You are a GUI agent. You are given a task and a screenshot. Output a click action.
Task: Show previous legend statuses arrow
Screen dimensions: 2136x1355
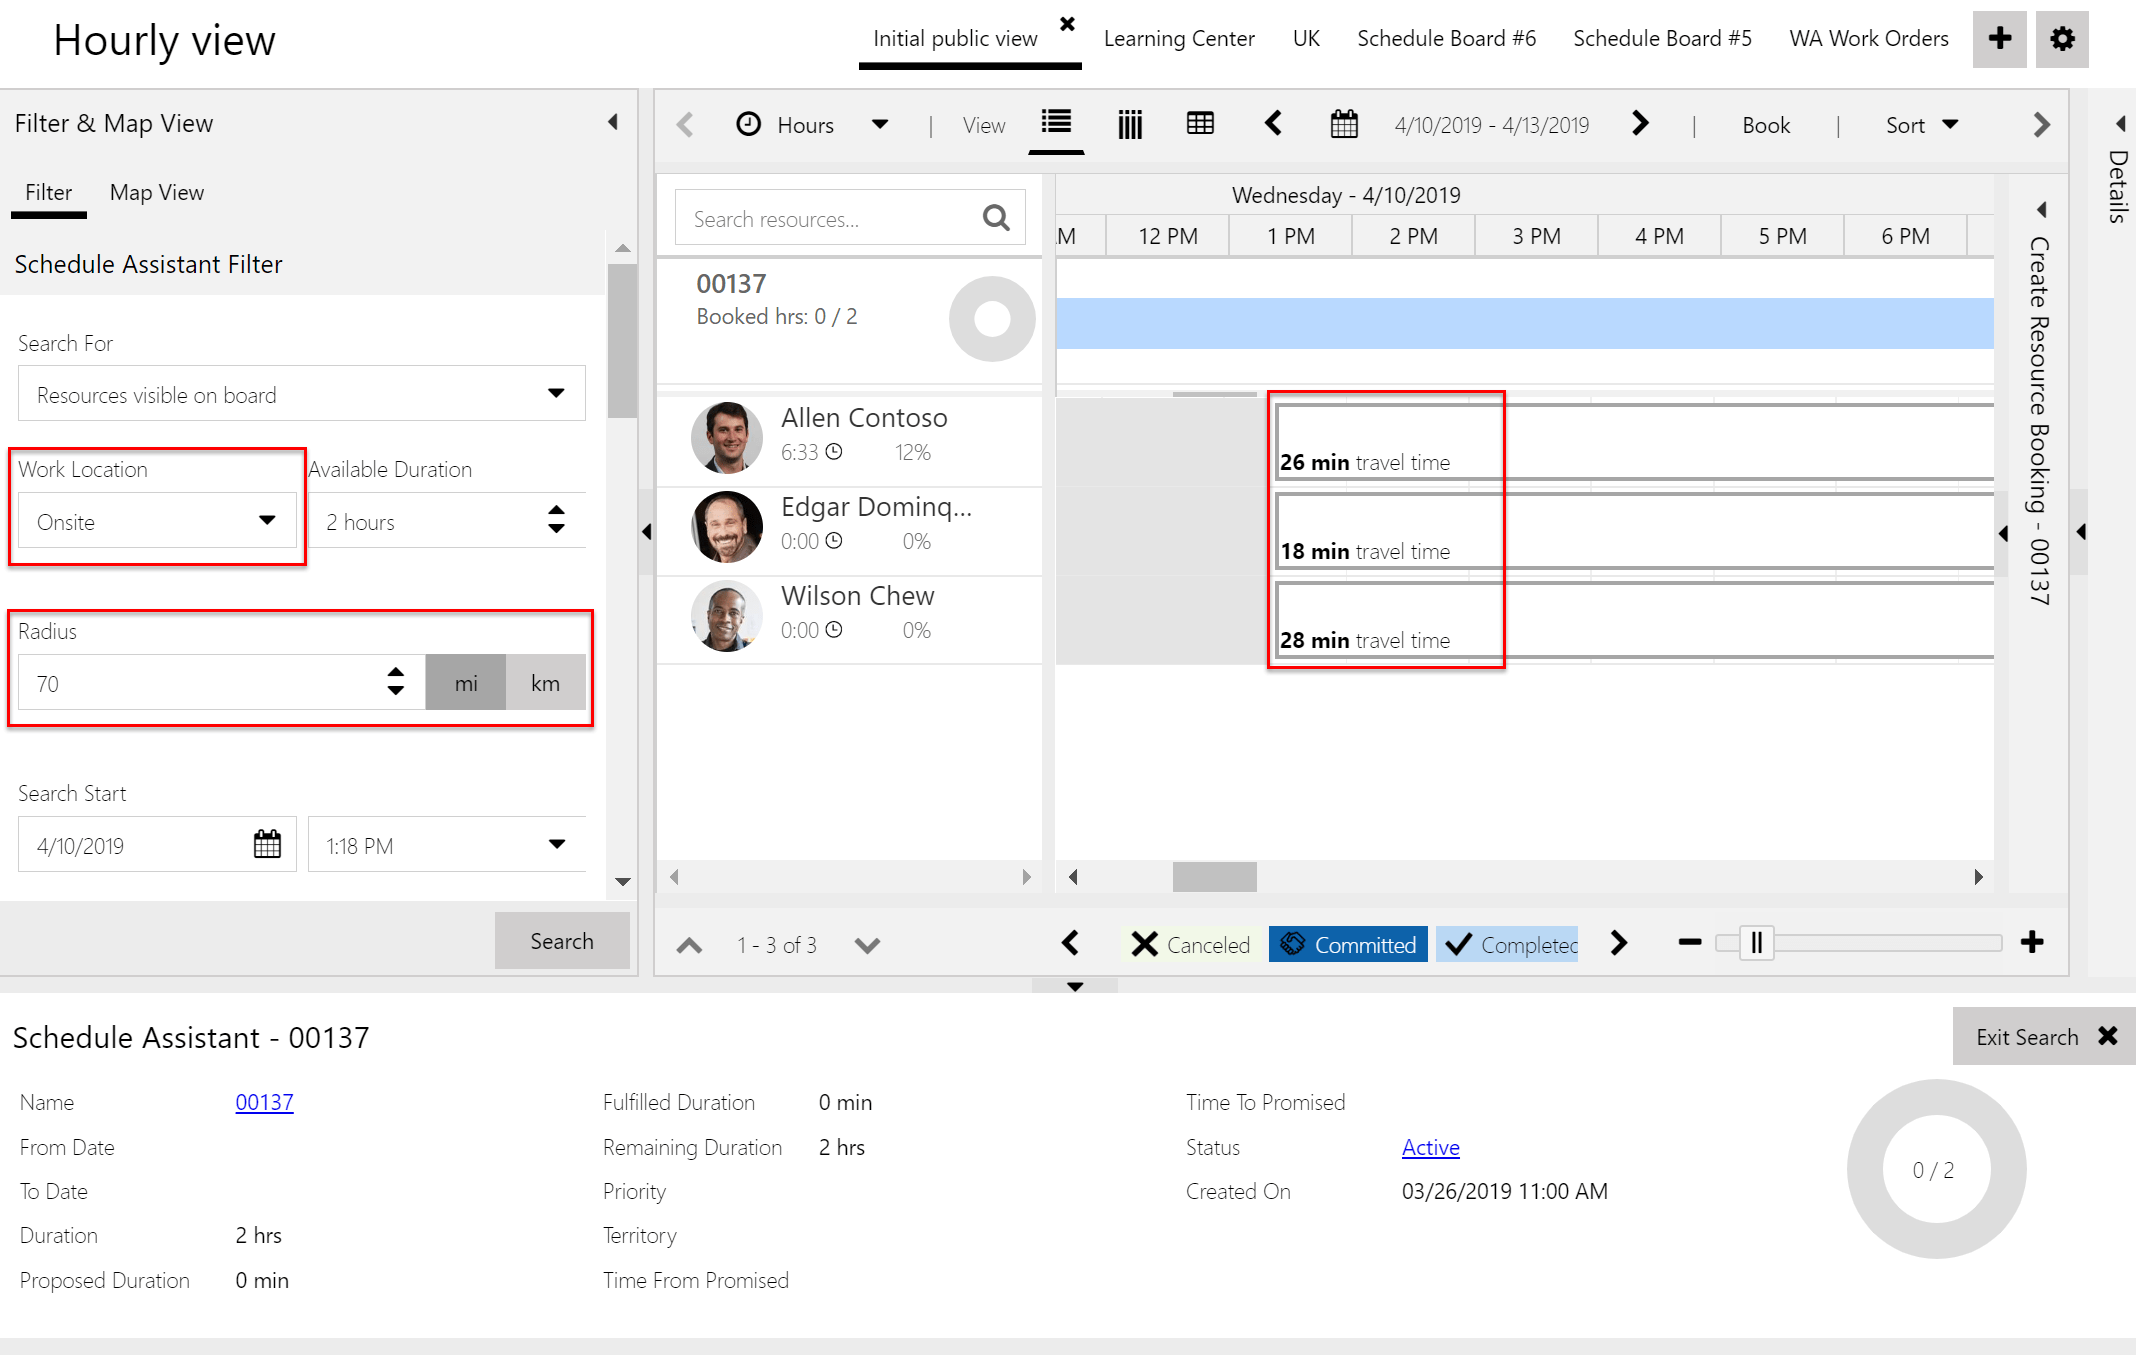coord(1070,942)
